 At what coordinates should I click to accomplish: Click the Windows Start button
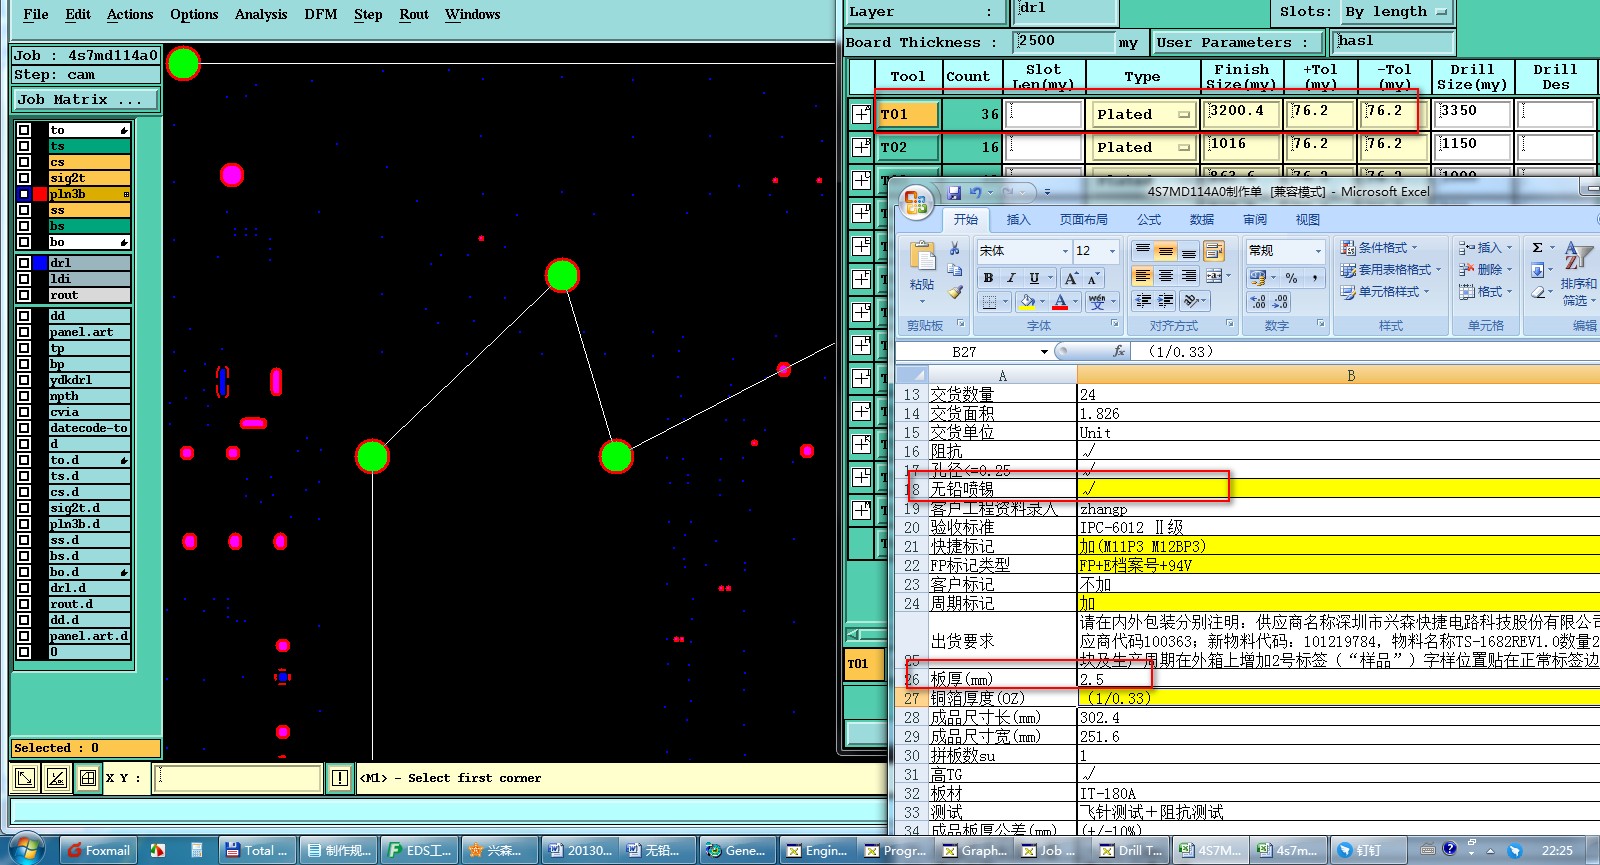(x=27, y=850)
